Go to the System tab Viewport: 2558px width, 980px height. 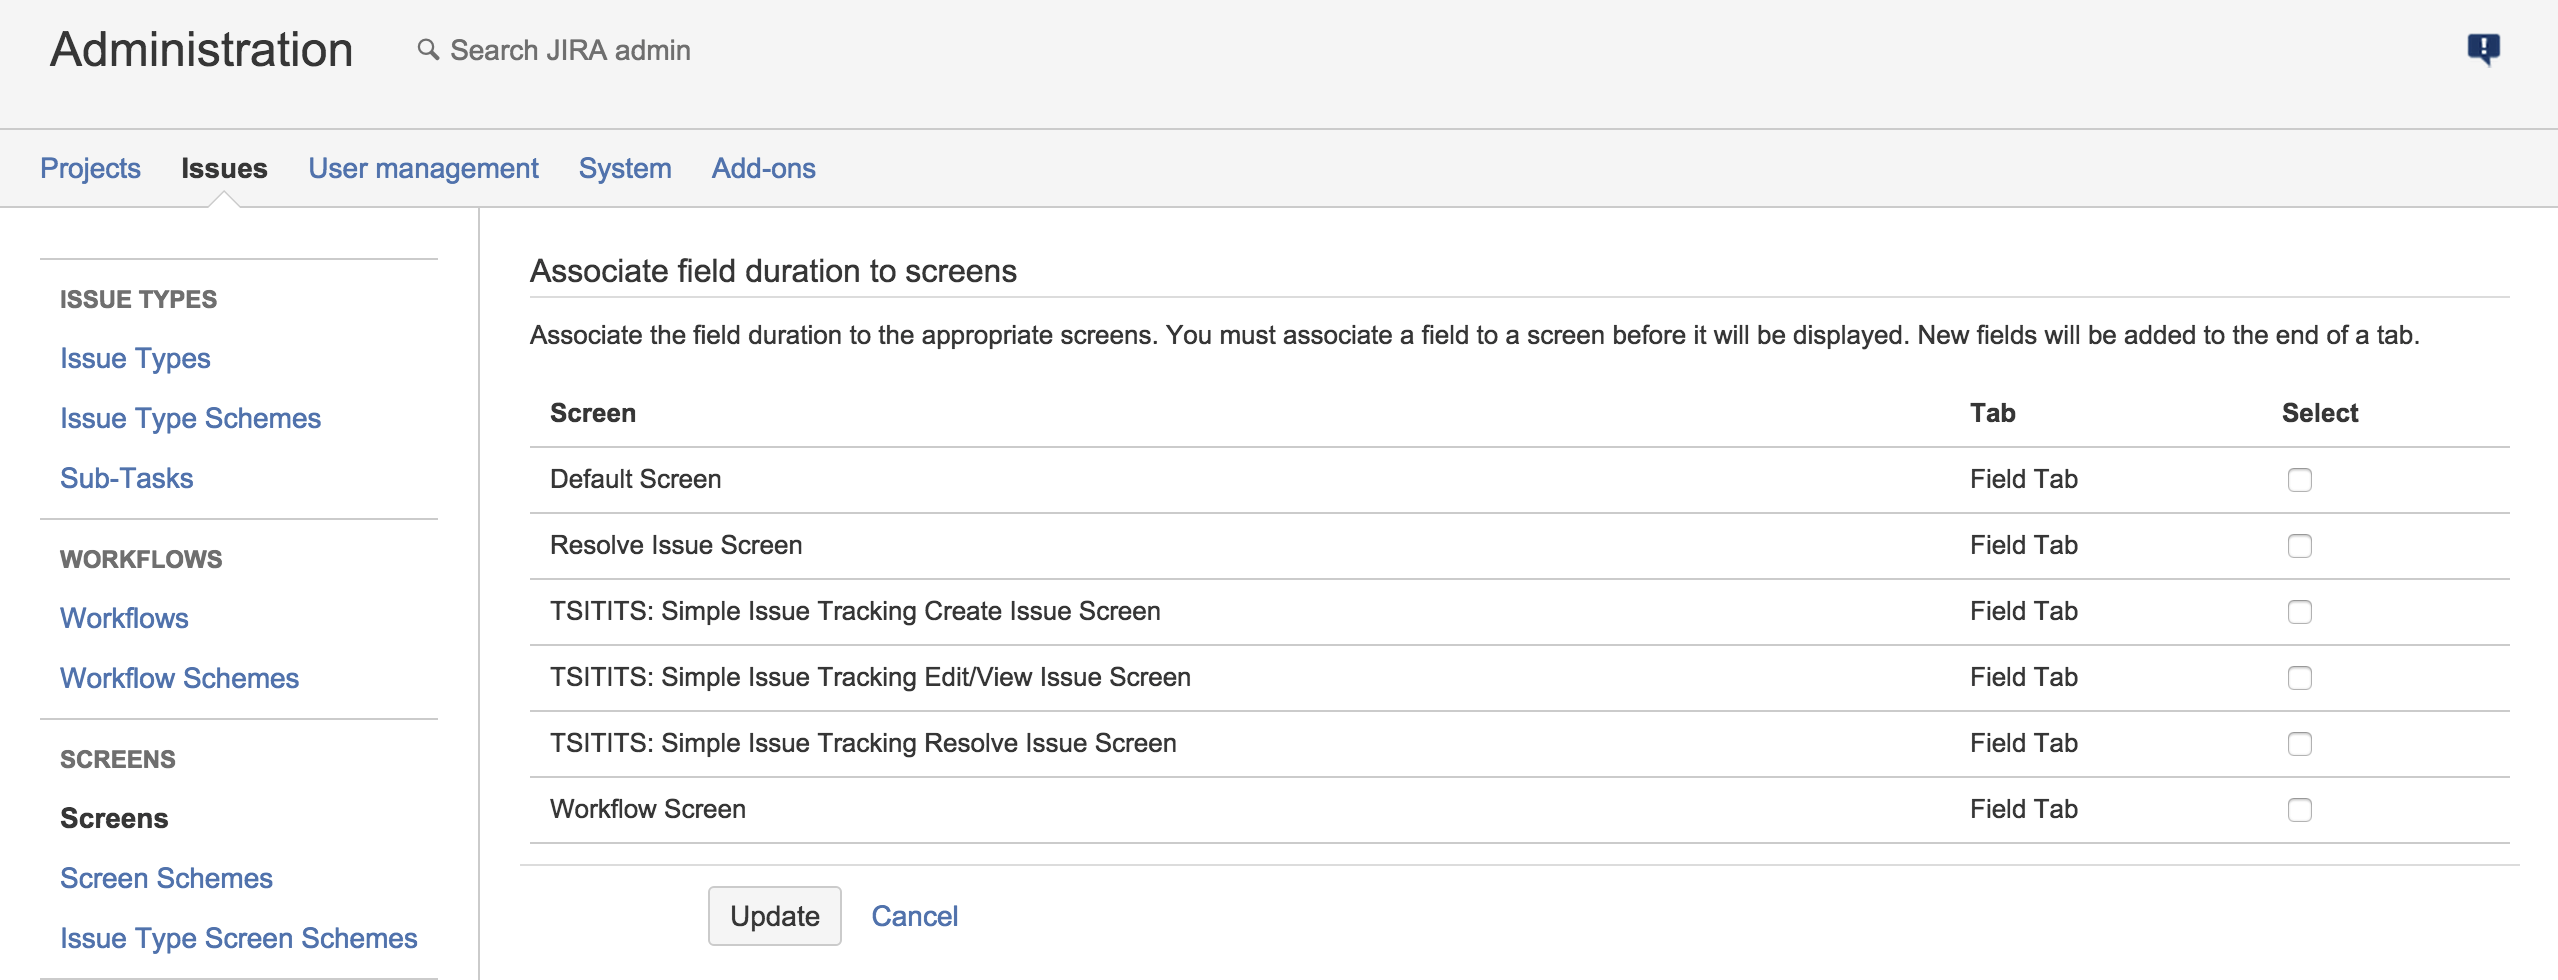625,168
